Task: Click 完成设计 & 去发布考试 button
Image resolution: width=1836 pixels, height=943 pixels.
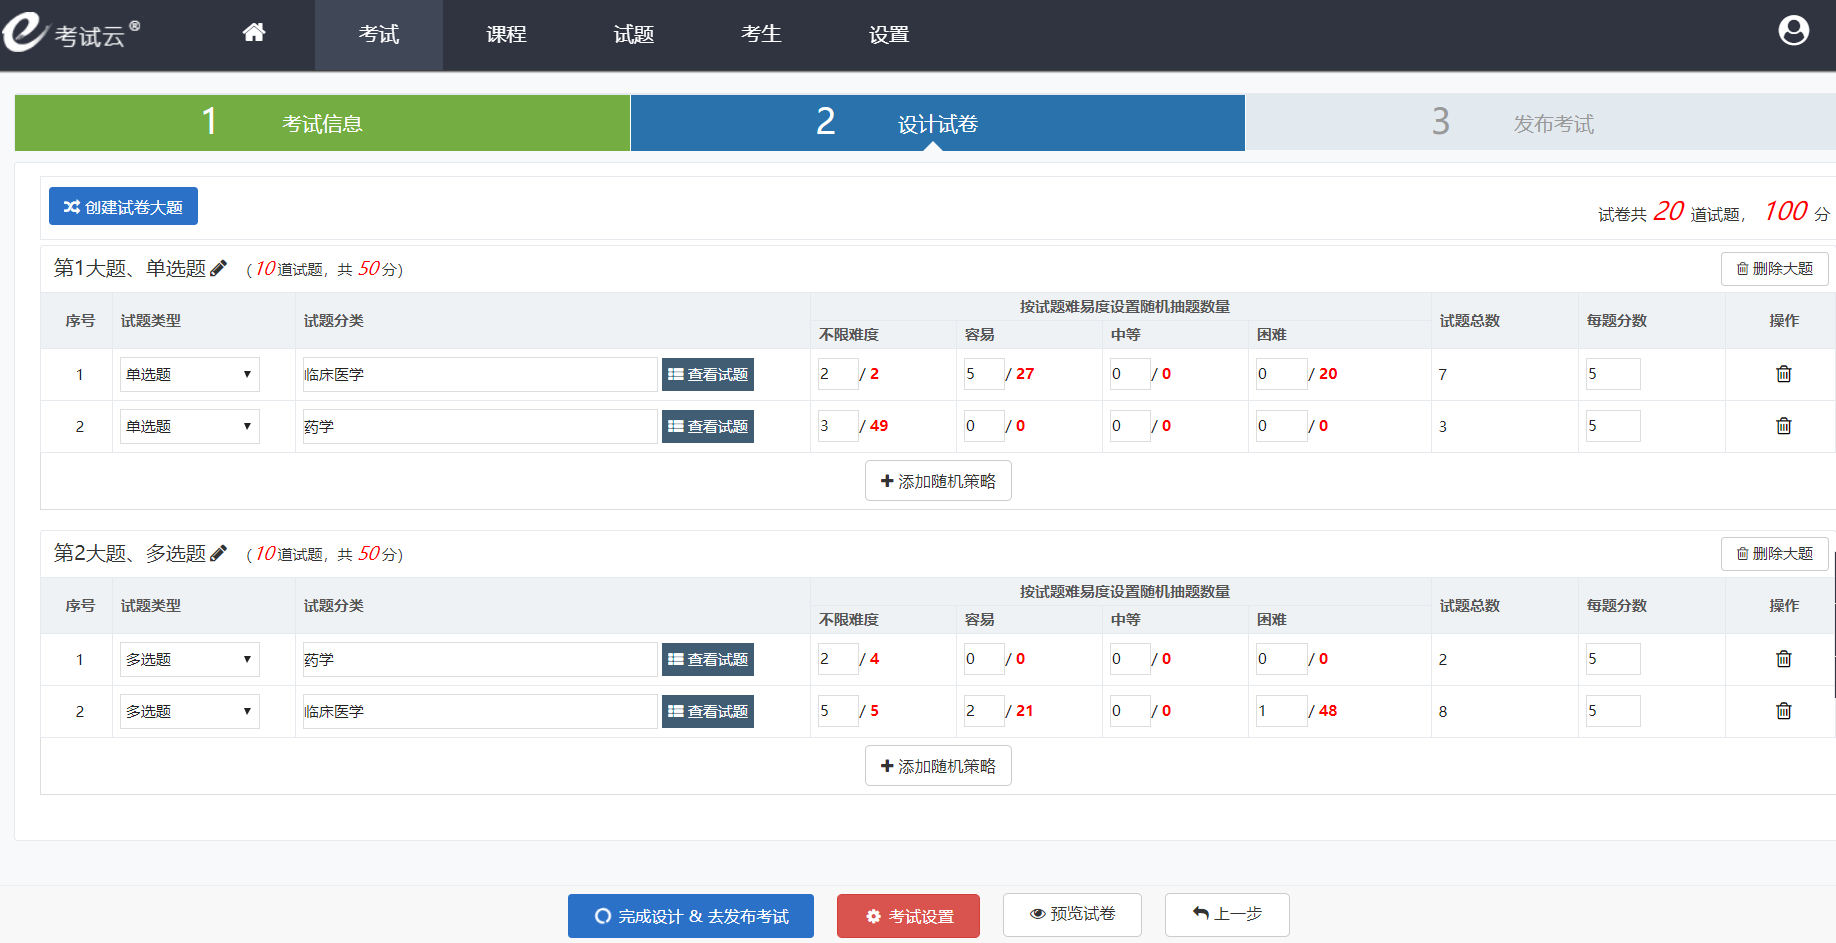Action: point(691,916)
